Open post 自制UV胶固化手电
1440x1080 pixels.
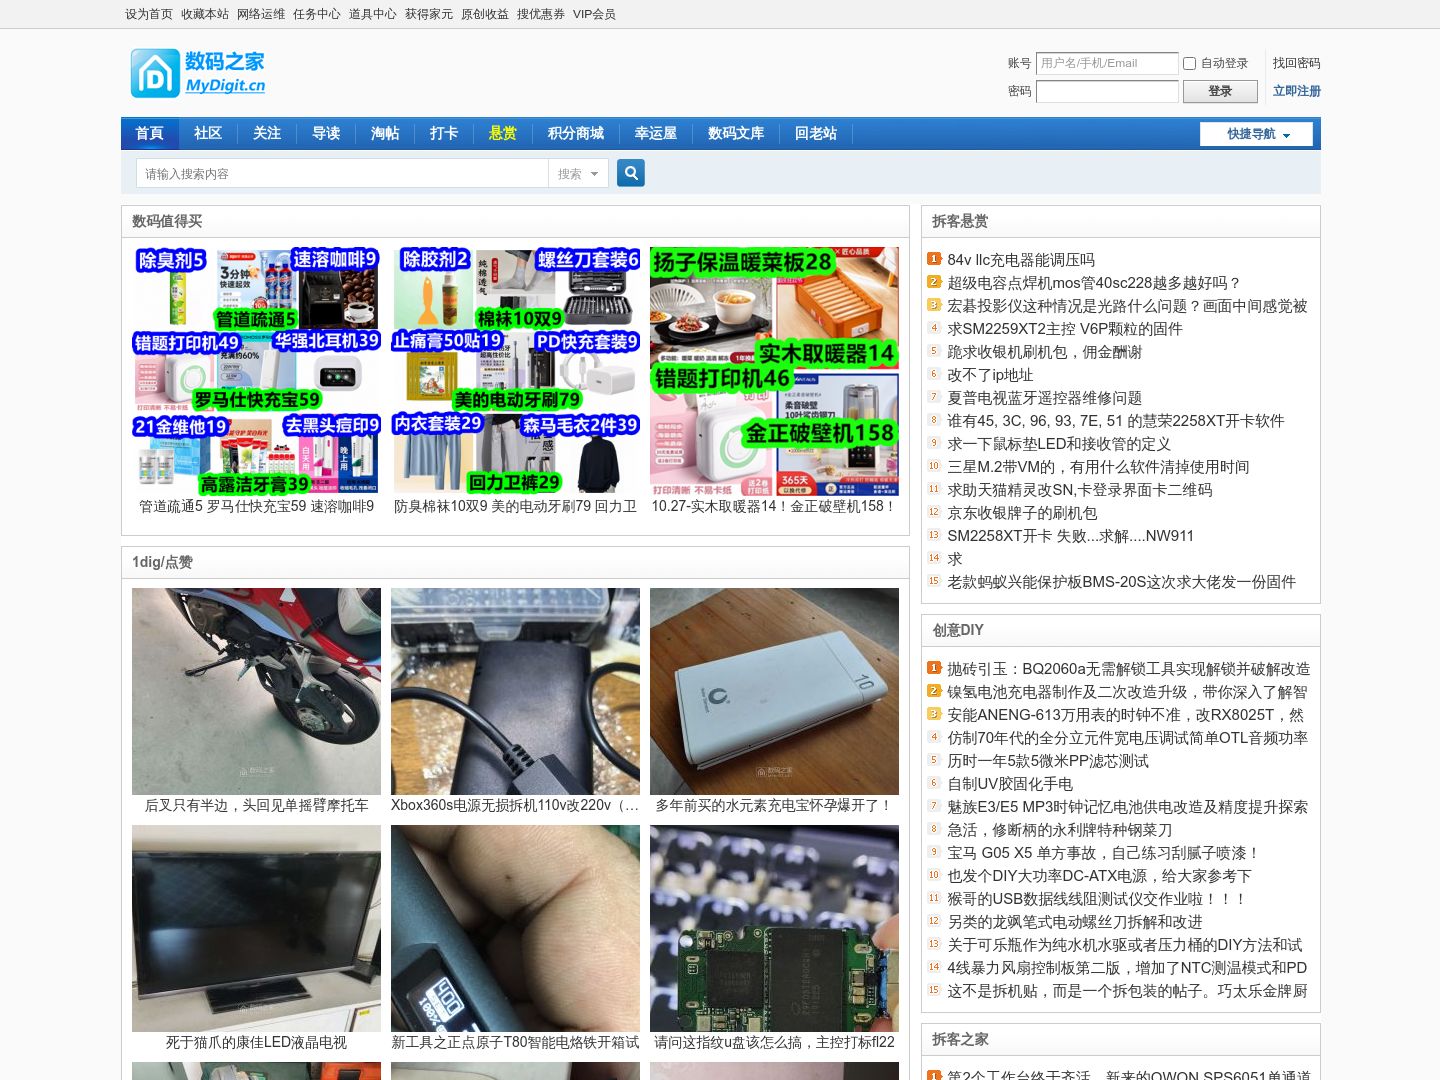pyautogui.click(x=1010, y=784)
